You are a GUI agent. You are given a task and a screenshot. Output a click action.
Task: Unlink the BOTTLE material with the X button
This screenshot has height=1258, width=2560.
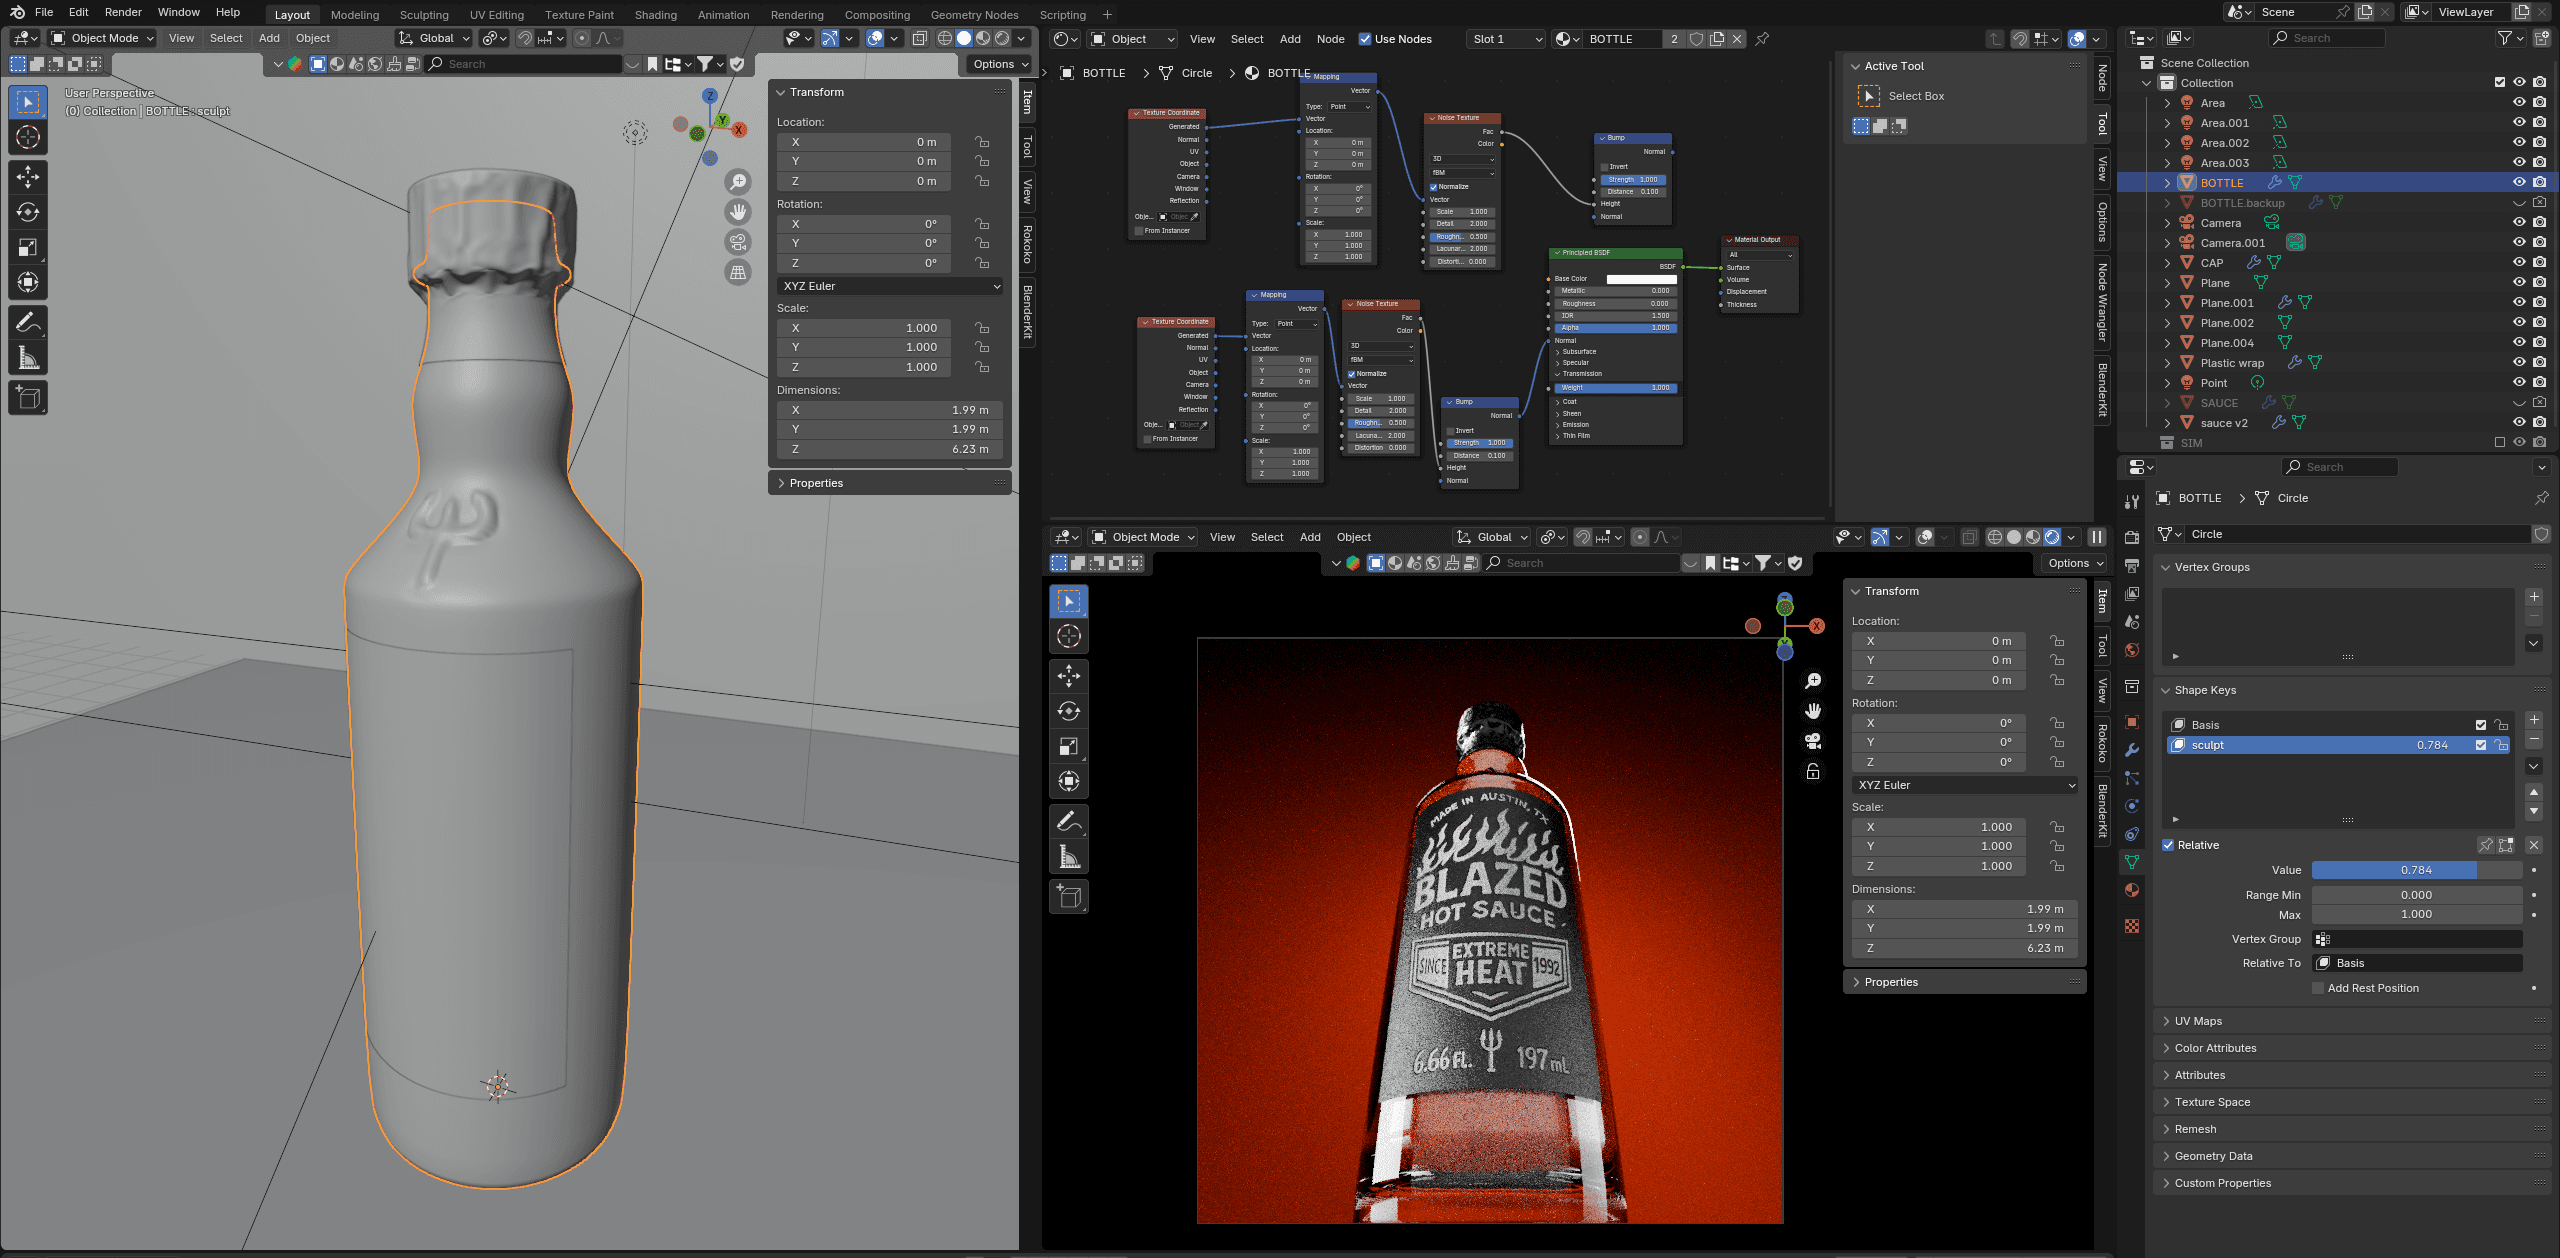(x=1737, y=39)
